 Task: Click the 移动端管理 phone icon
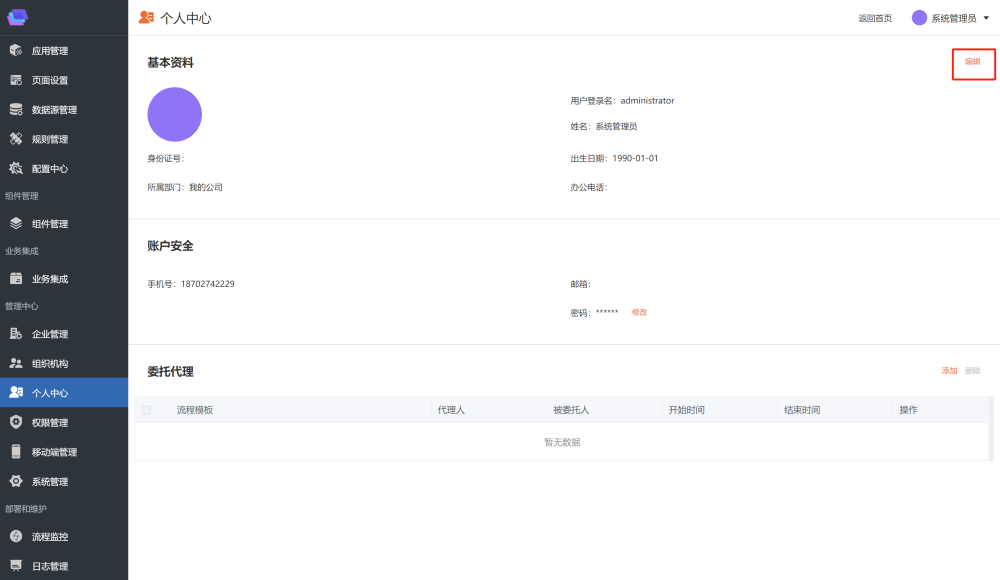pos(16,452)
